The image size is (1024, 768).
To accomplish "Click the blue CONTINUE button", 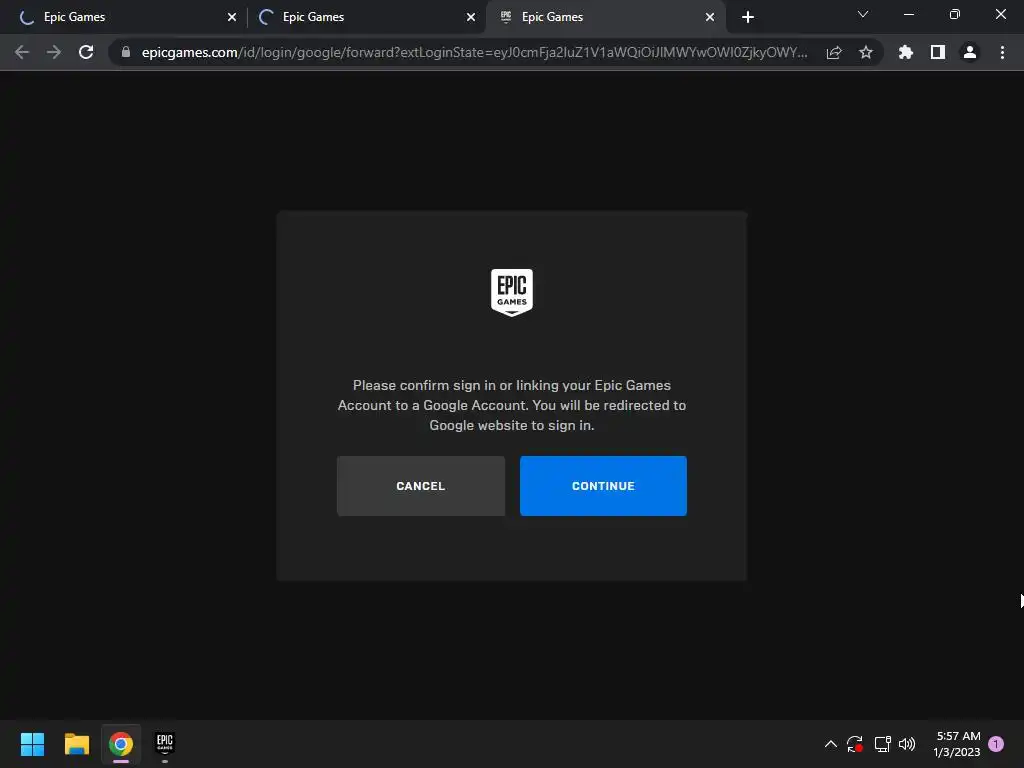I will click(603, 486).
